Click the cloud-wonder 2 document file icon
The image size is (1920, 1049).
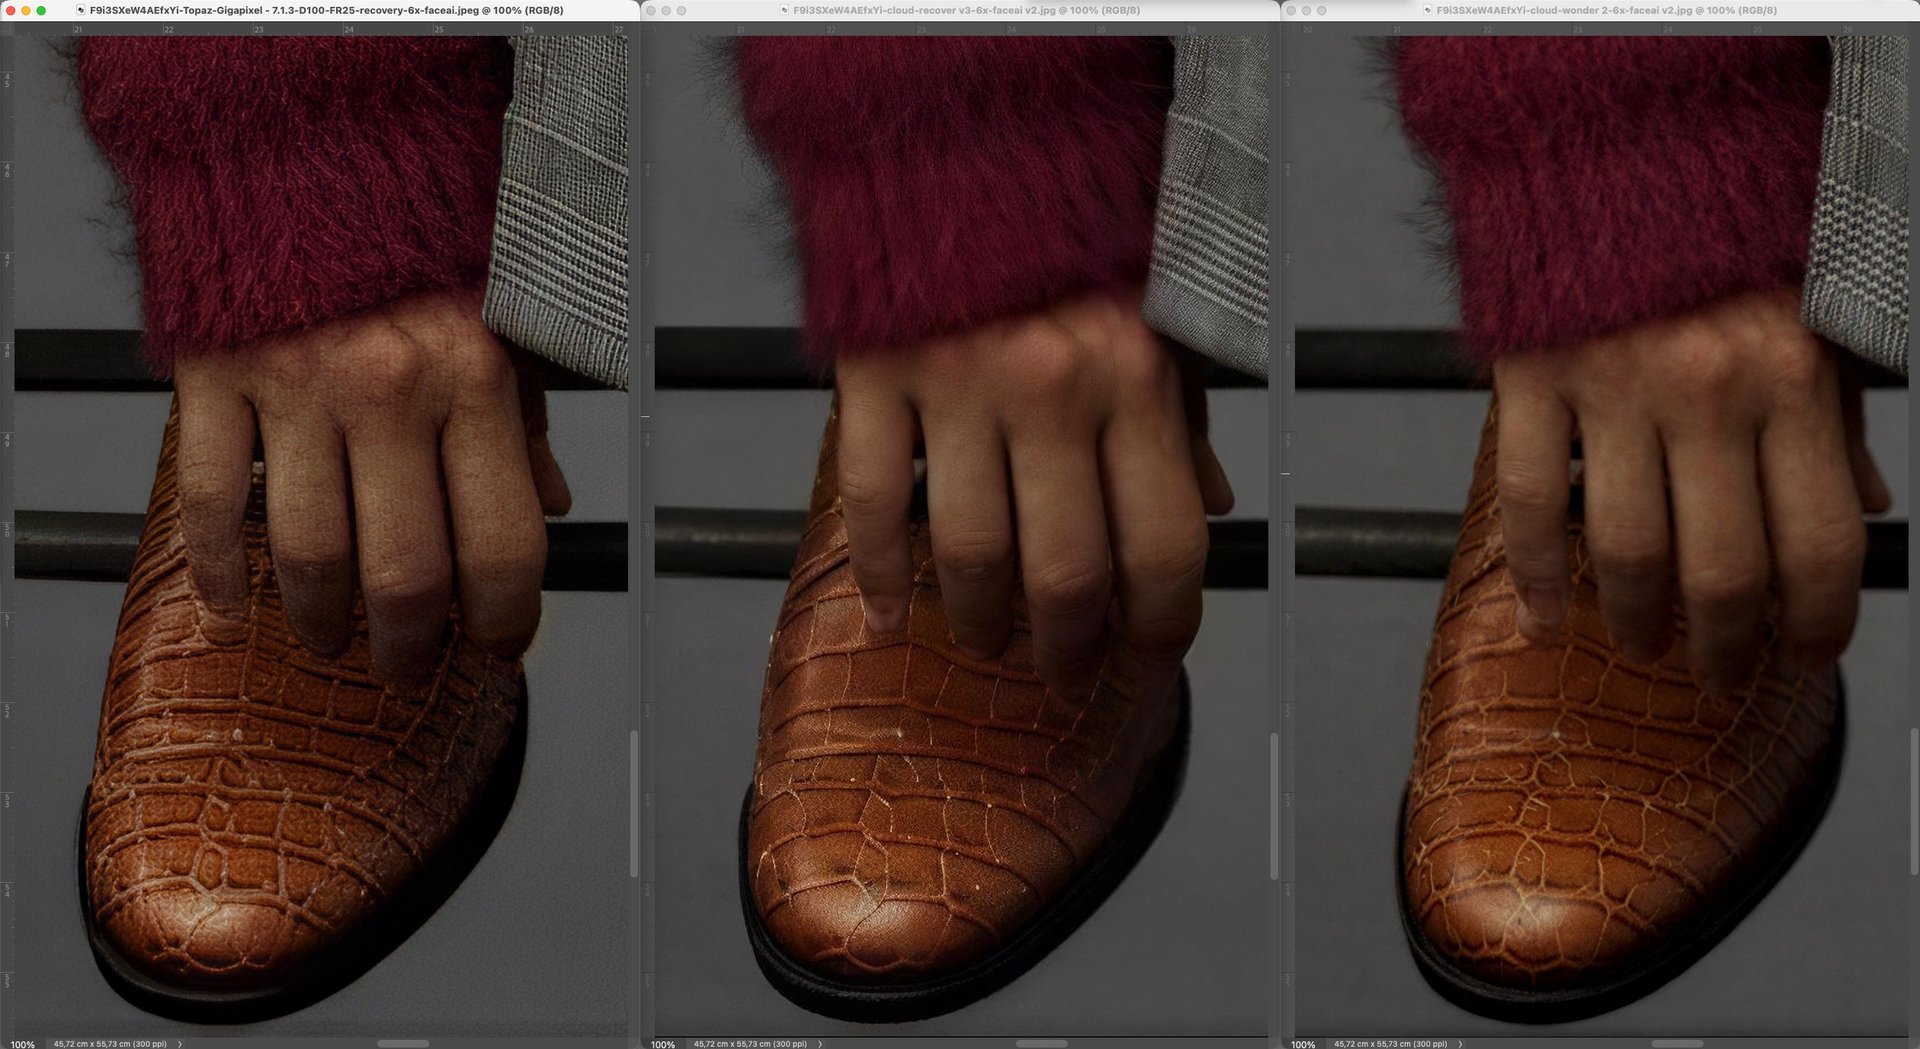tap(1427, 10)
